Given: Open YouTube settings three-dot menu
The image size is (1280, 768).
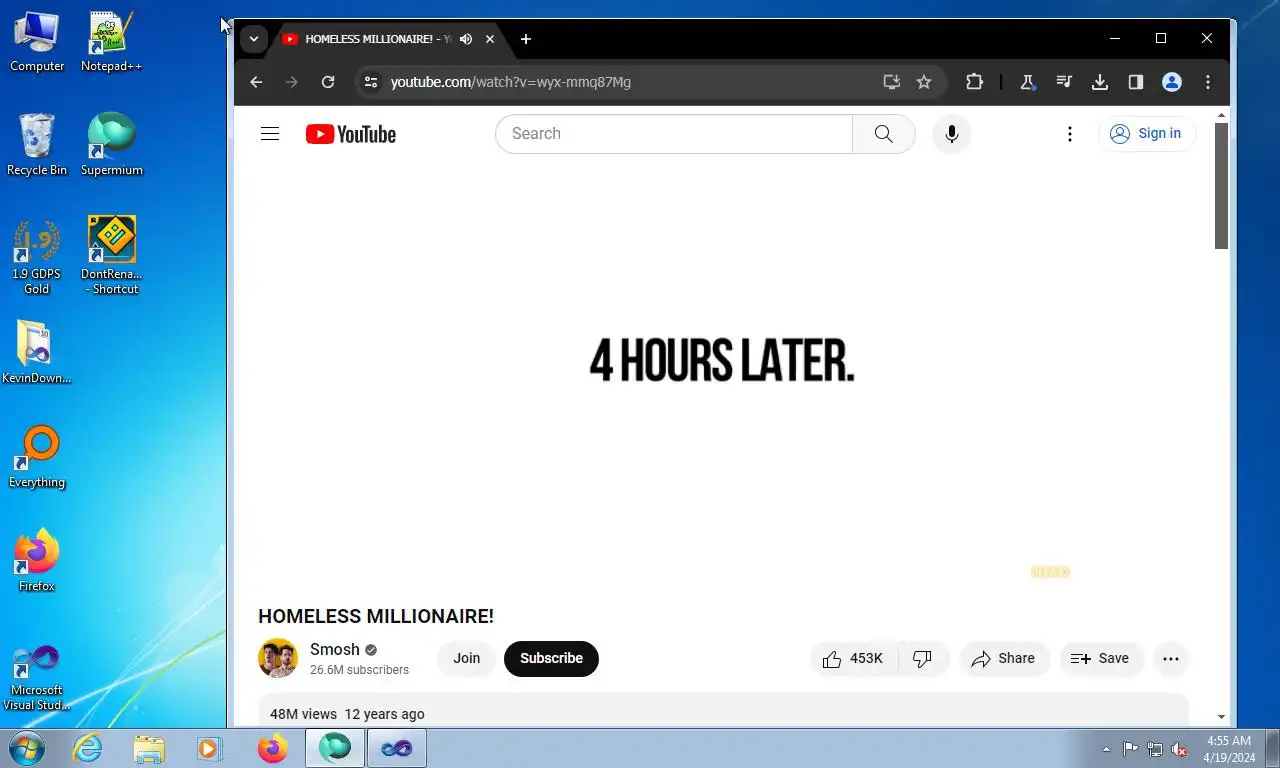Looking at the screenshot, I should [x=1070, y=134].
